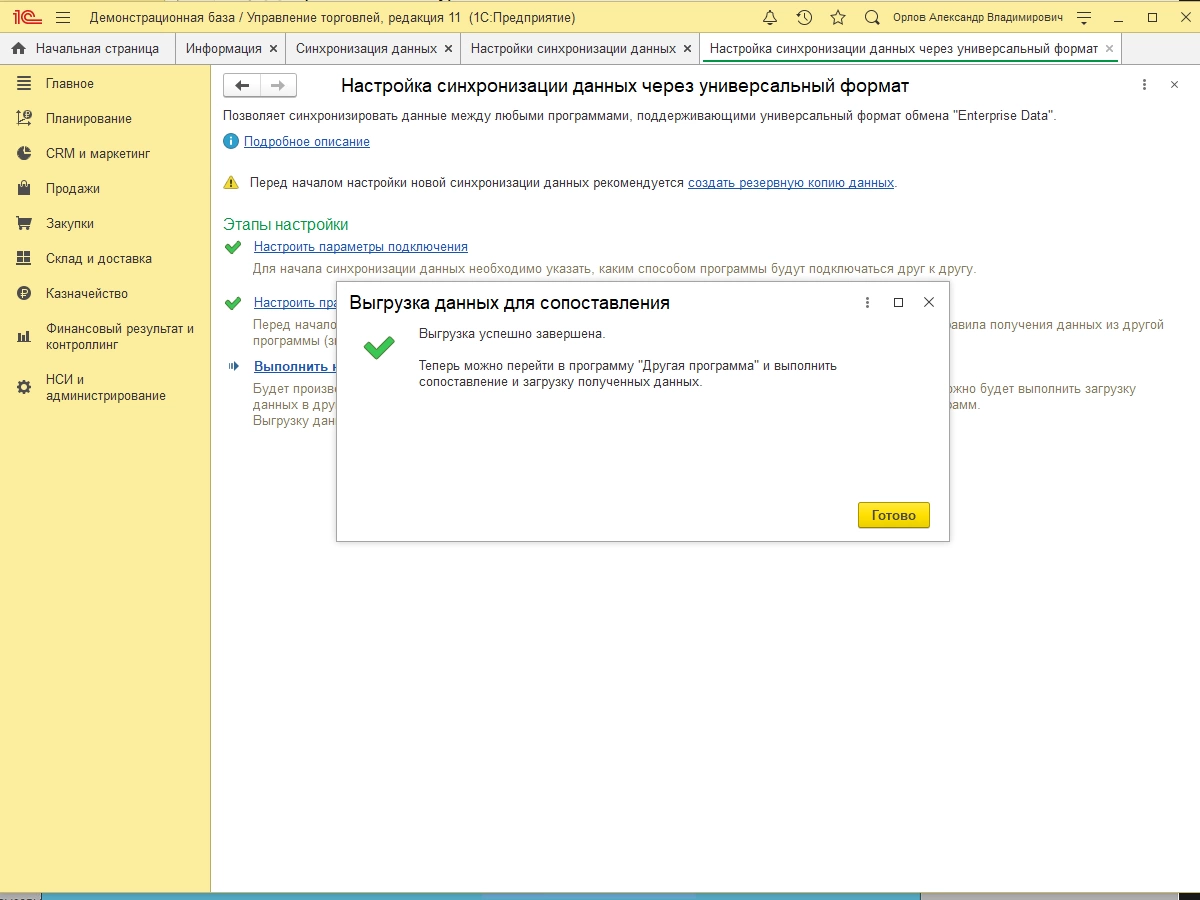This screenshot has height=900, width=1200.
Task: Click Продажи shopping bag icon
Action: [x=24, y=188]
